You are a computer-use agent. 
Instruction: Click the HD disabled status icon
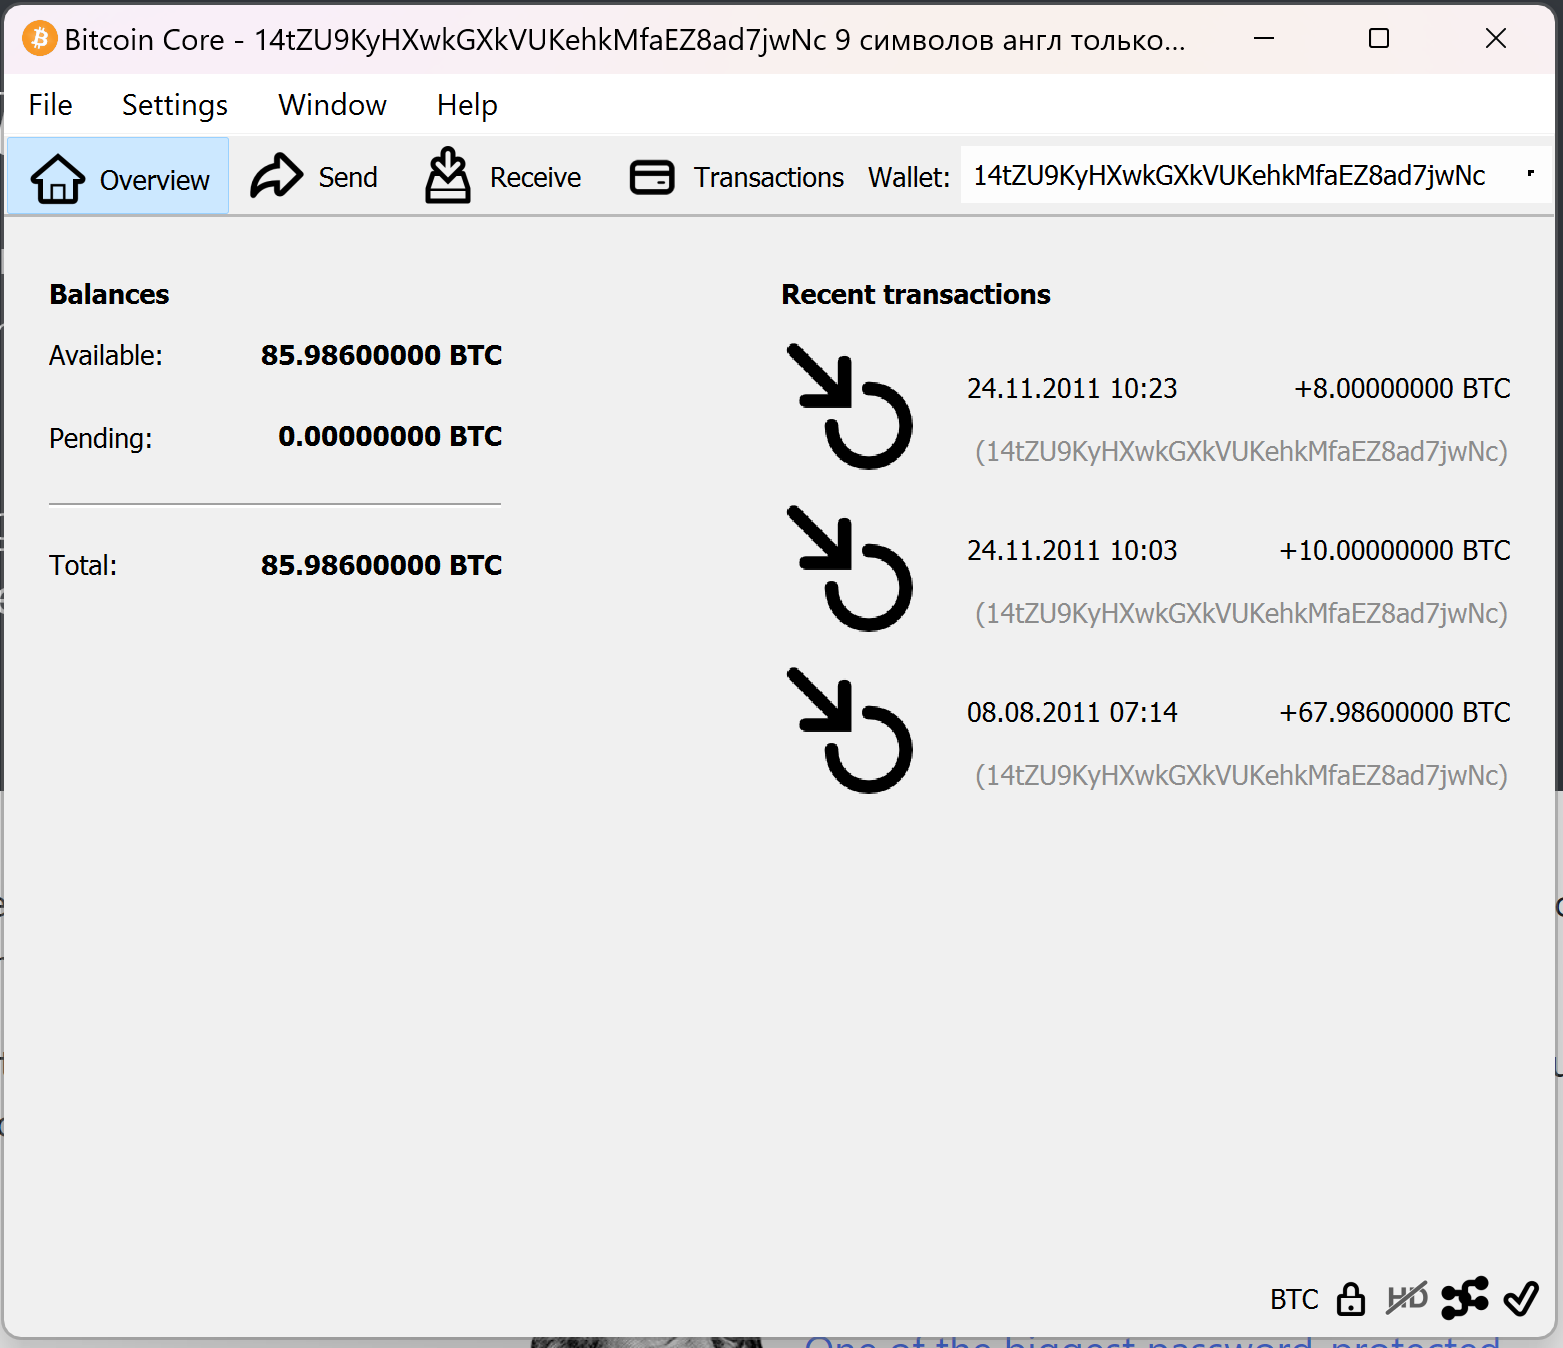tap(1407, 1299)
